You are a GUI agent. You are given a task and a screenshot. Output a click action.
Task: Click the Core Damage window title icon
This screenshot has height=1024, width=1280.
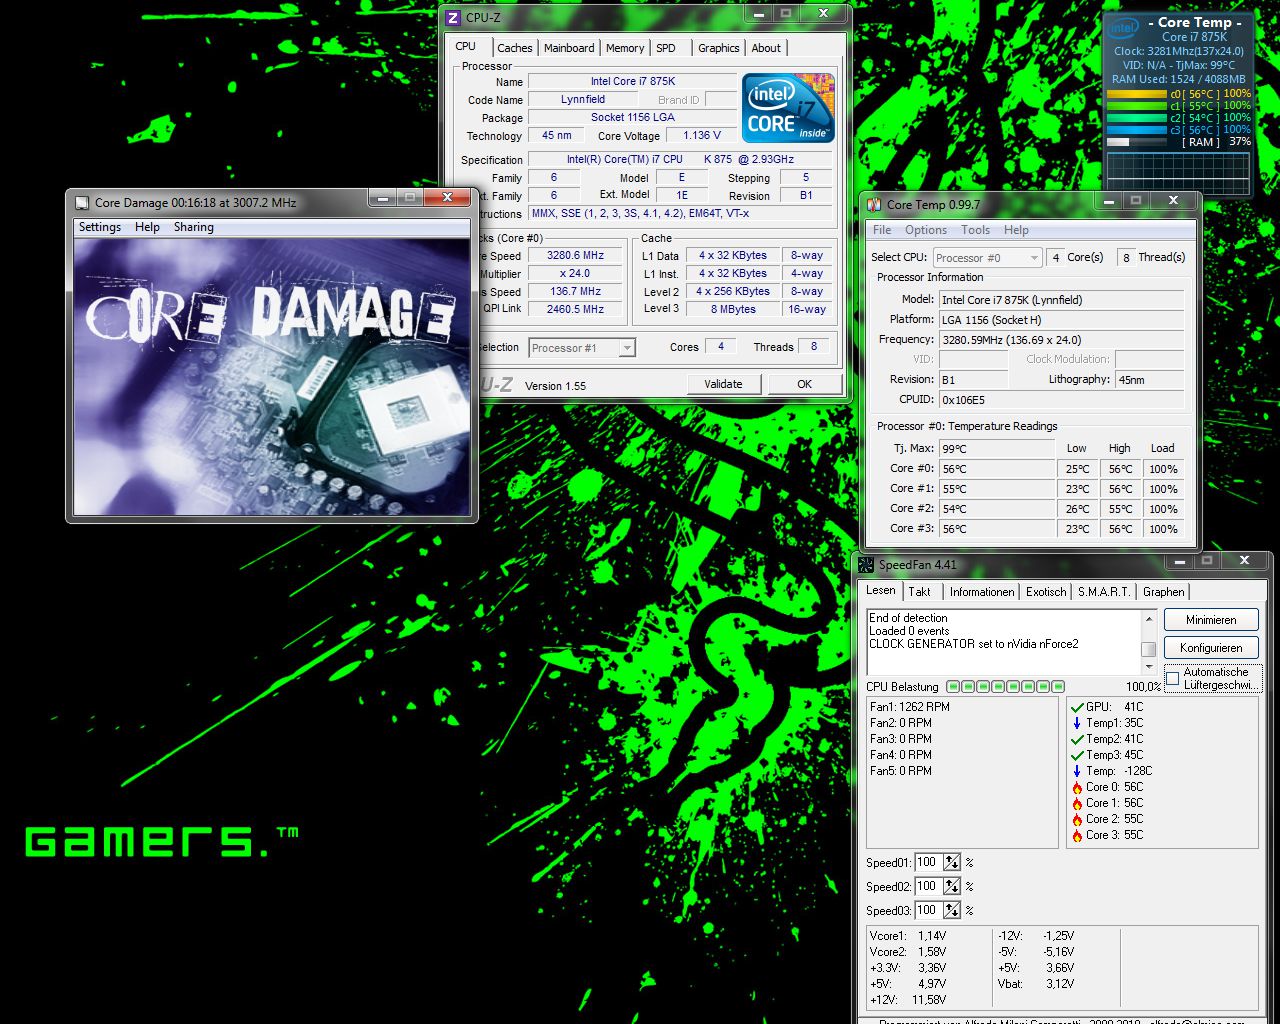[x=83, y=202]
